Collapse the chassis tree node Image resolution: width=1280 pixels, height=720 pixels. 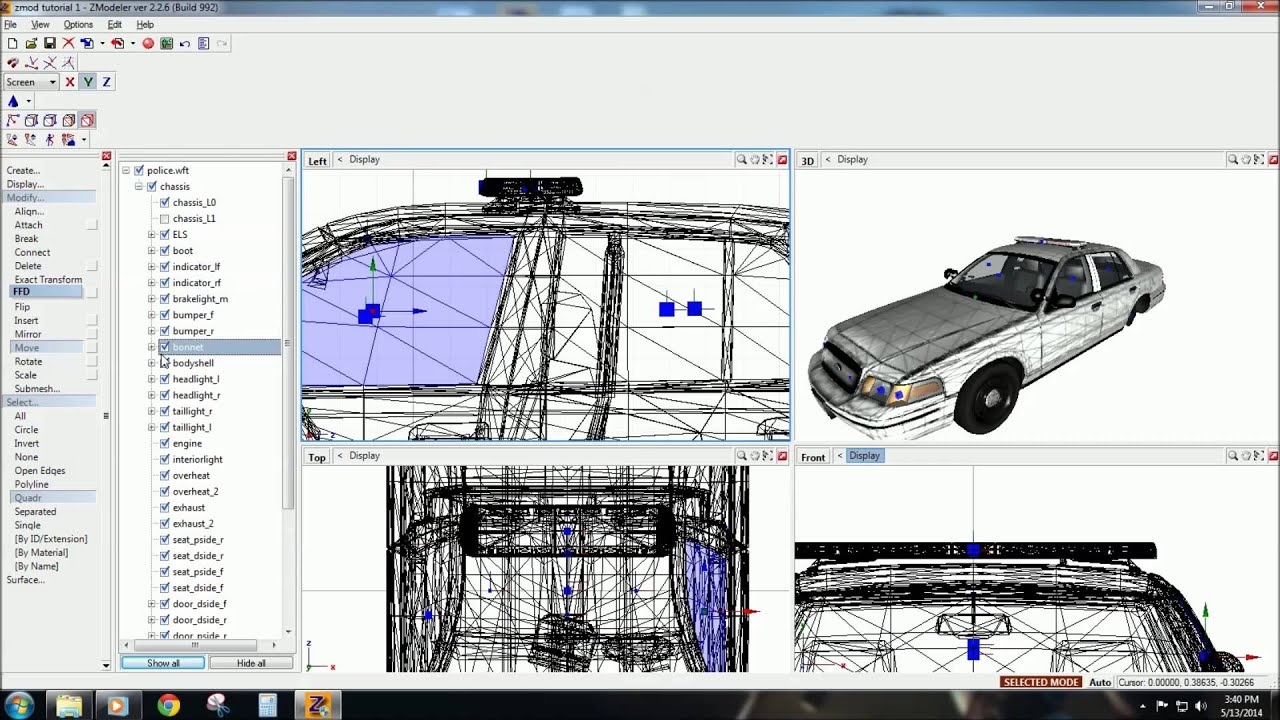point(139,186)
